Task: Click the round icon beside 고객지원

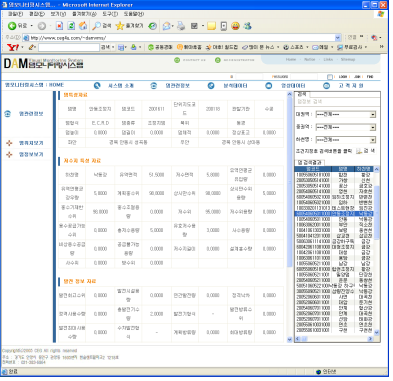Action: (327, 86)
